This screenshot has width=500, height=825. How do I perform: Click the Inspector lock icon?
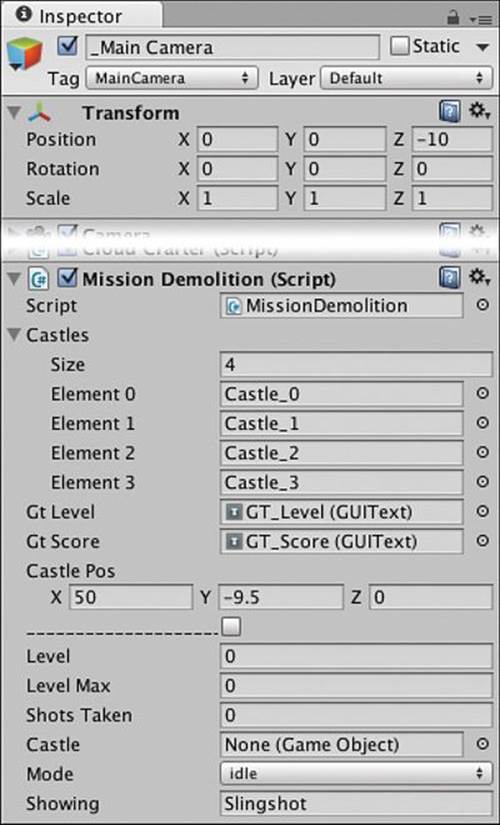453,17
